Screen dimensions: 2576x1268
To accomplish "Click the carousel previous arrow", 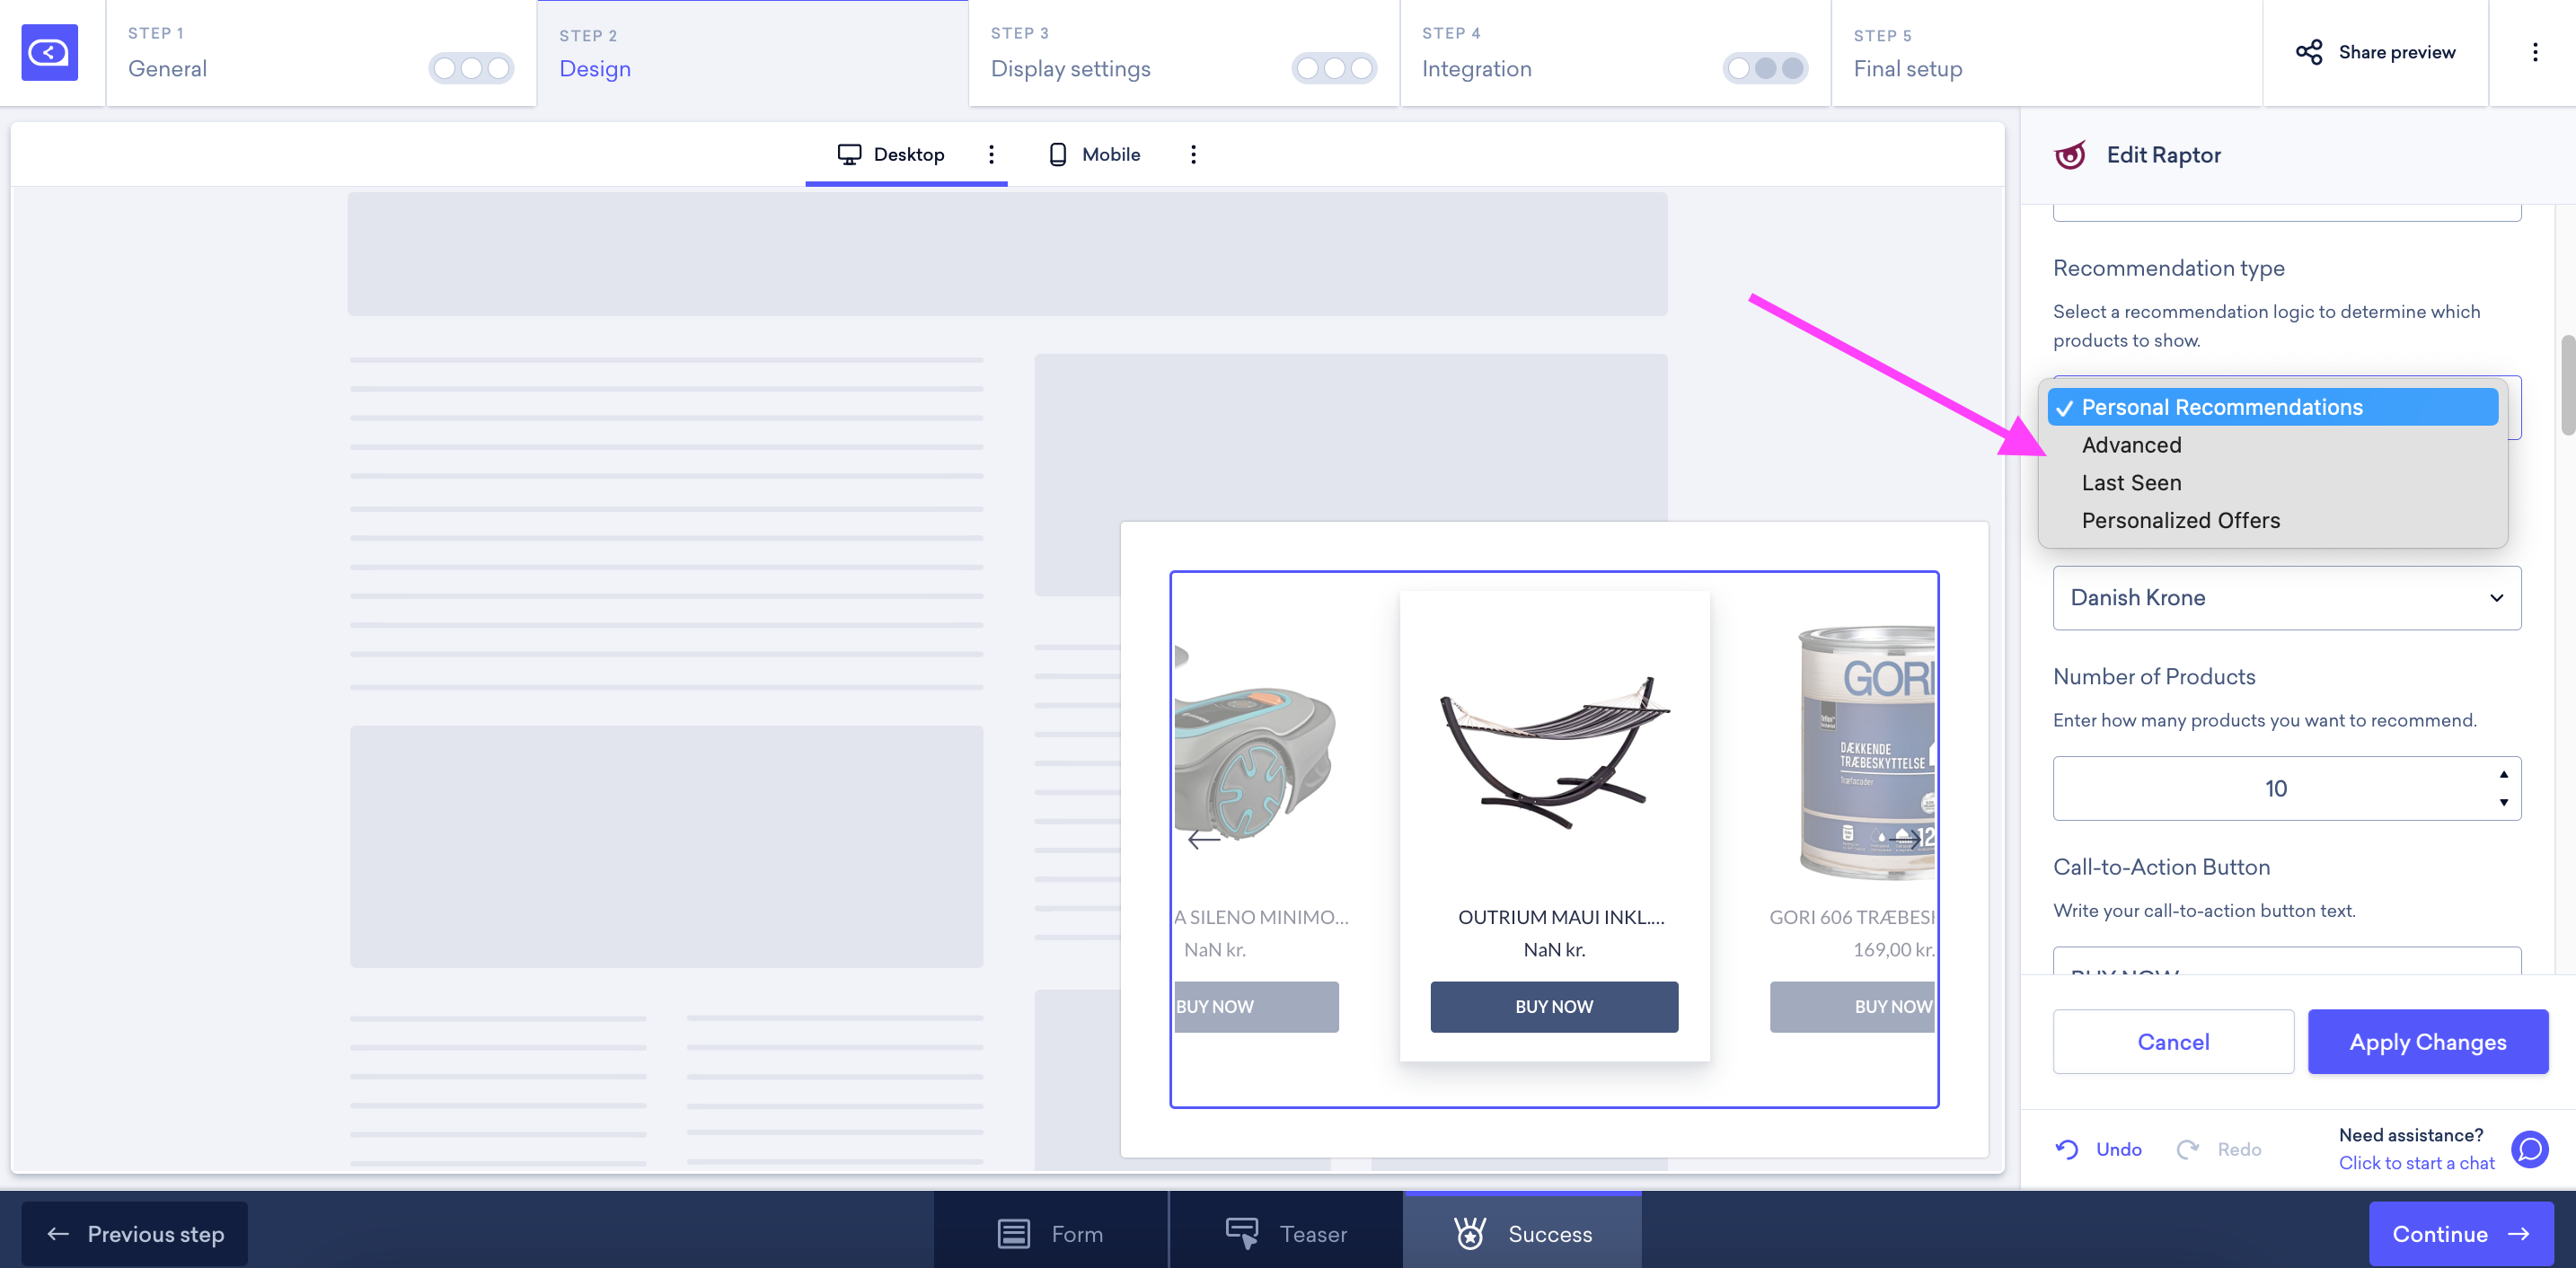I will (x=1203, y=839).
